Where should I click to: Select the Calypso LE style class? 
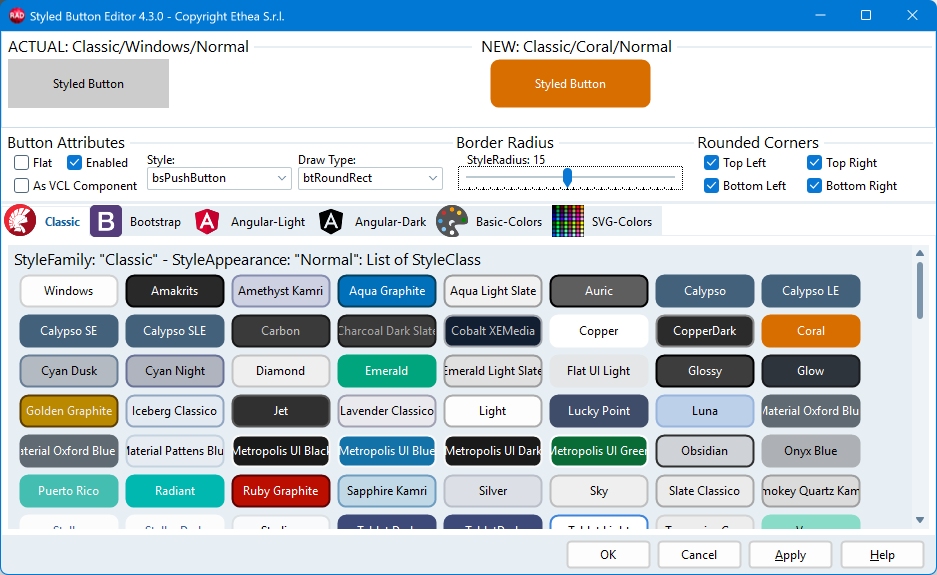[x=810, y=290]
